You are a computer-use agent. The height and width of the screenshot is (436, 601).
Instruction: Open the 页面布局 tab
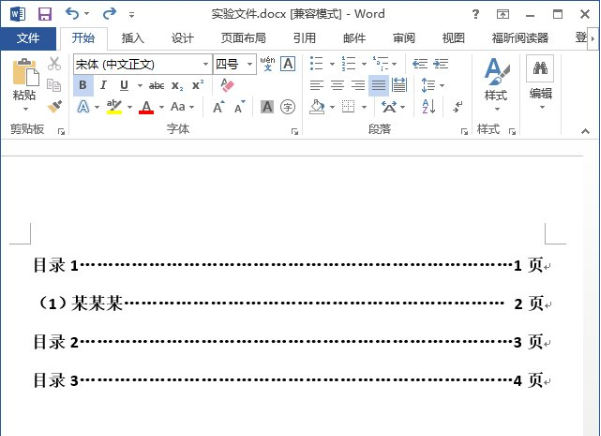[243, 38]
